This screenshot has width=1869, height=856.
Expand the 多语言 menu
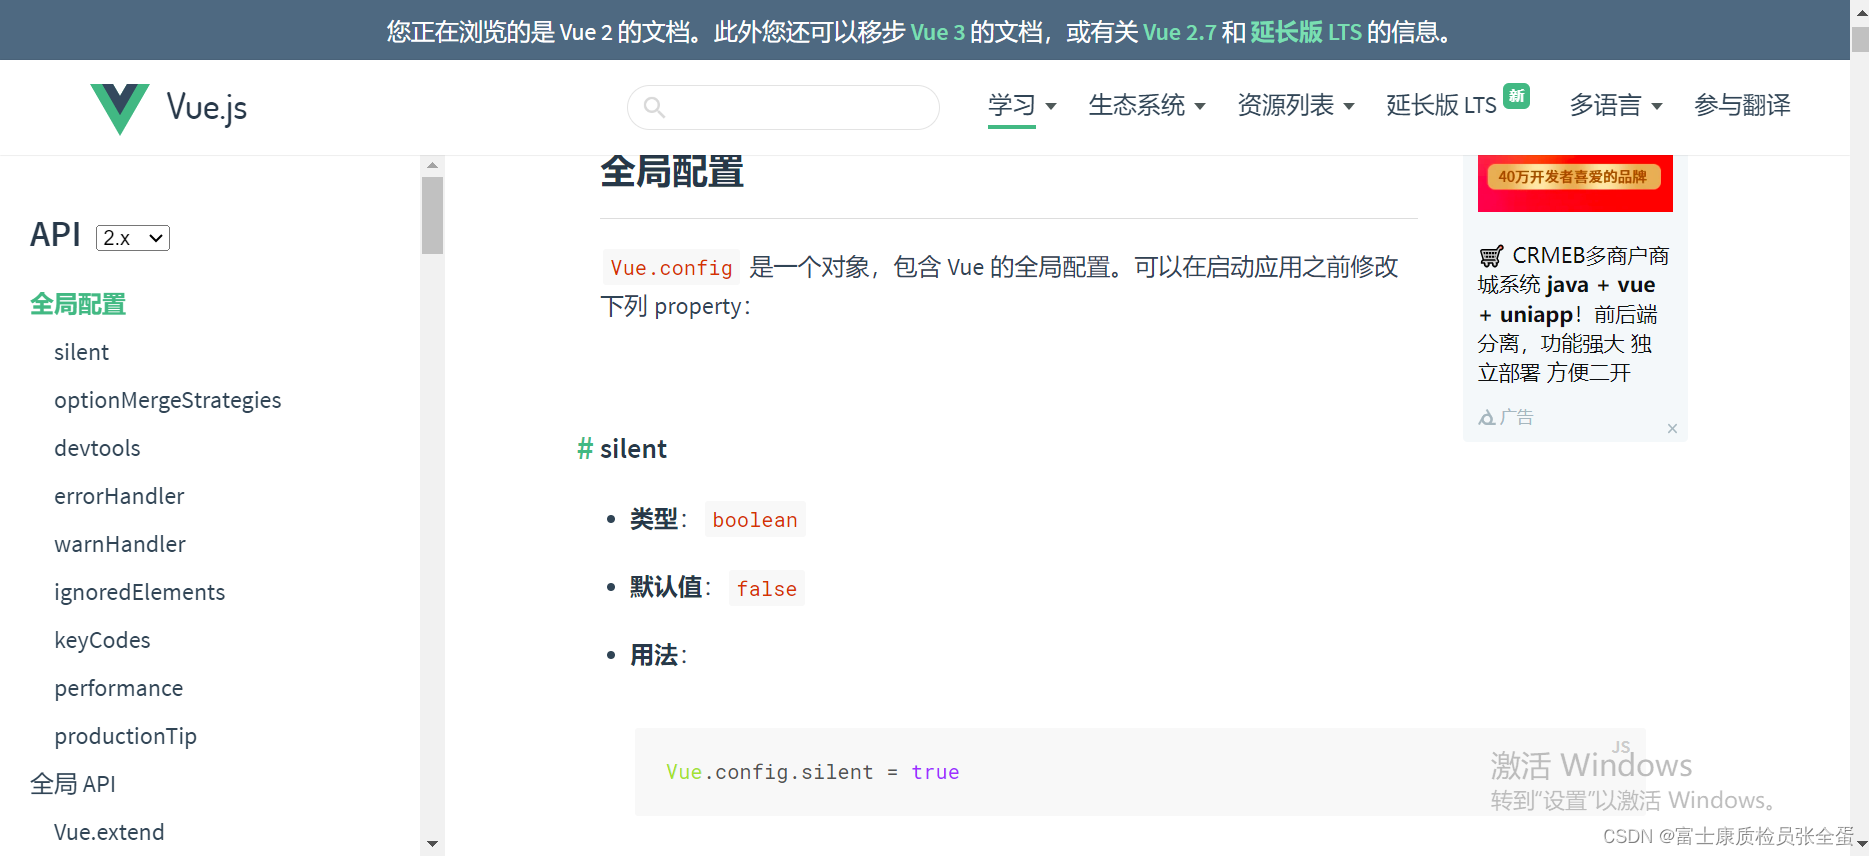click(x=1616, y=105)
